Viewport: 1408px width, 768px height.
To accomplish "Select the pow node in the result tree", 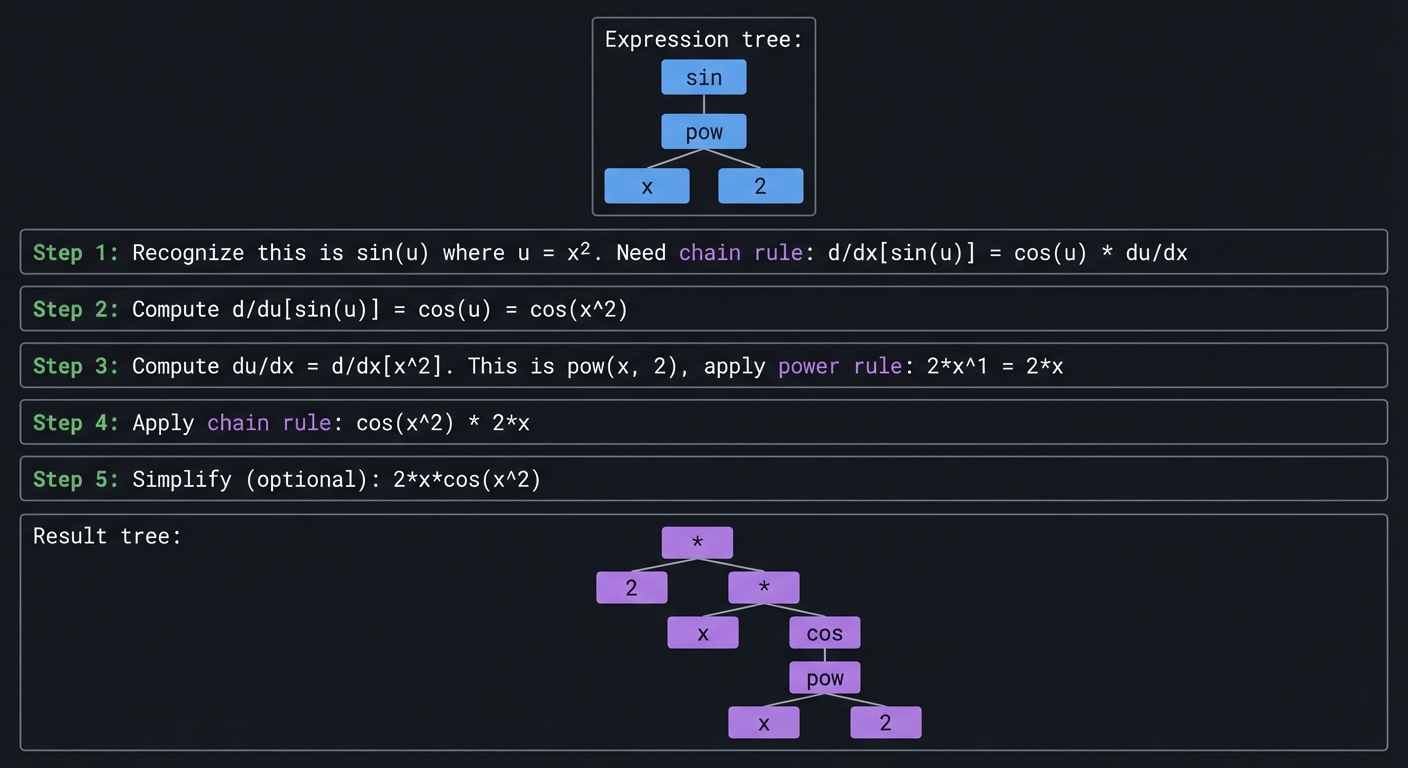I will point(824,677).
